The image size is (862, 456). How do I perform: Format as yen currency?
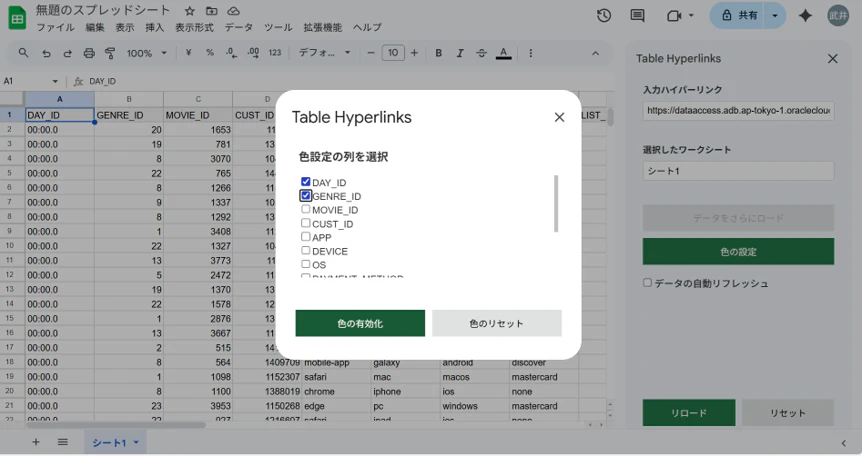pos(189,53)
